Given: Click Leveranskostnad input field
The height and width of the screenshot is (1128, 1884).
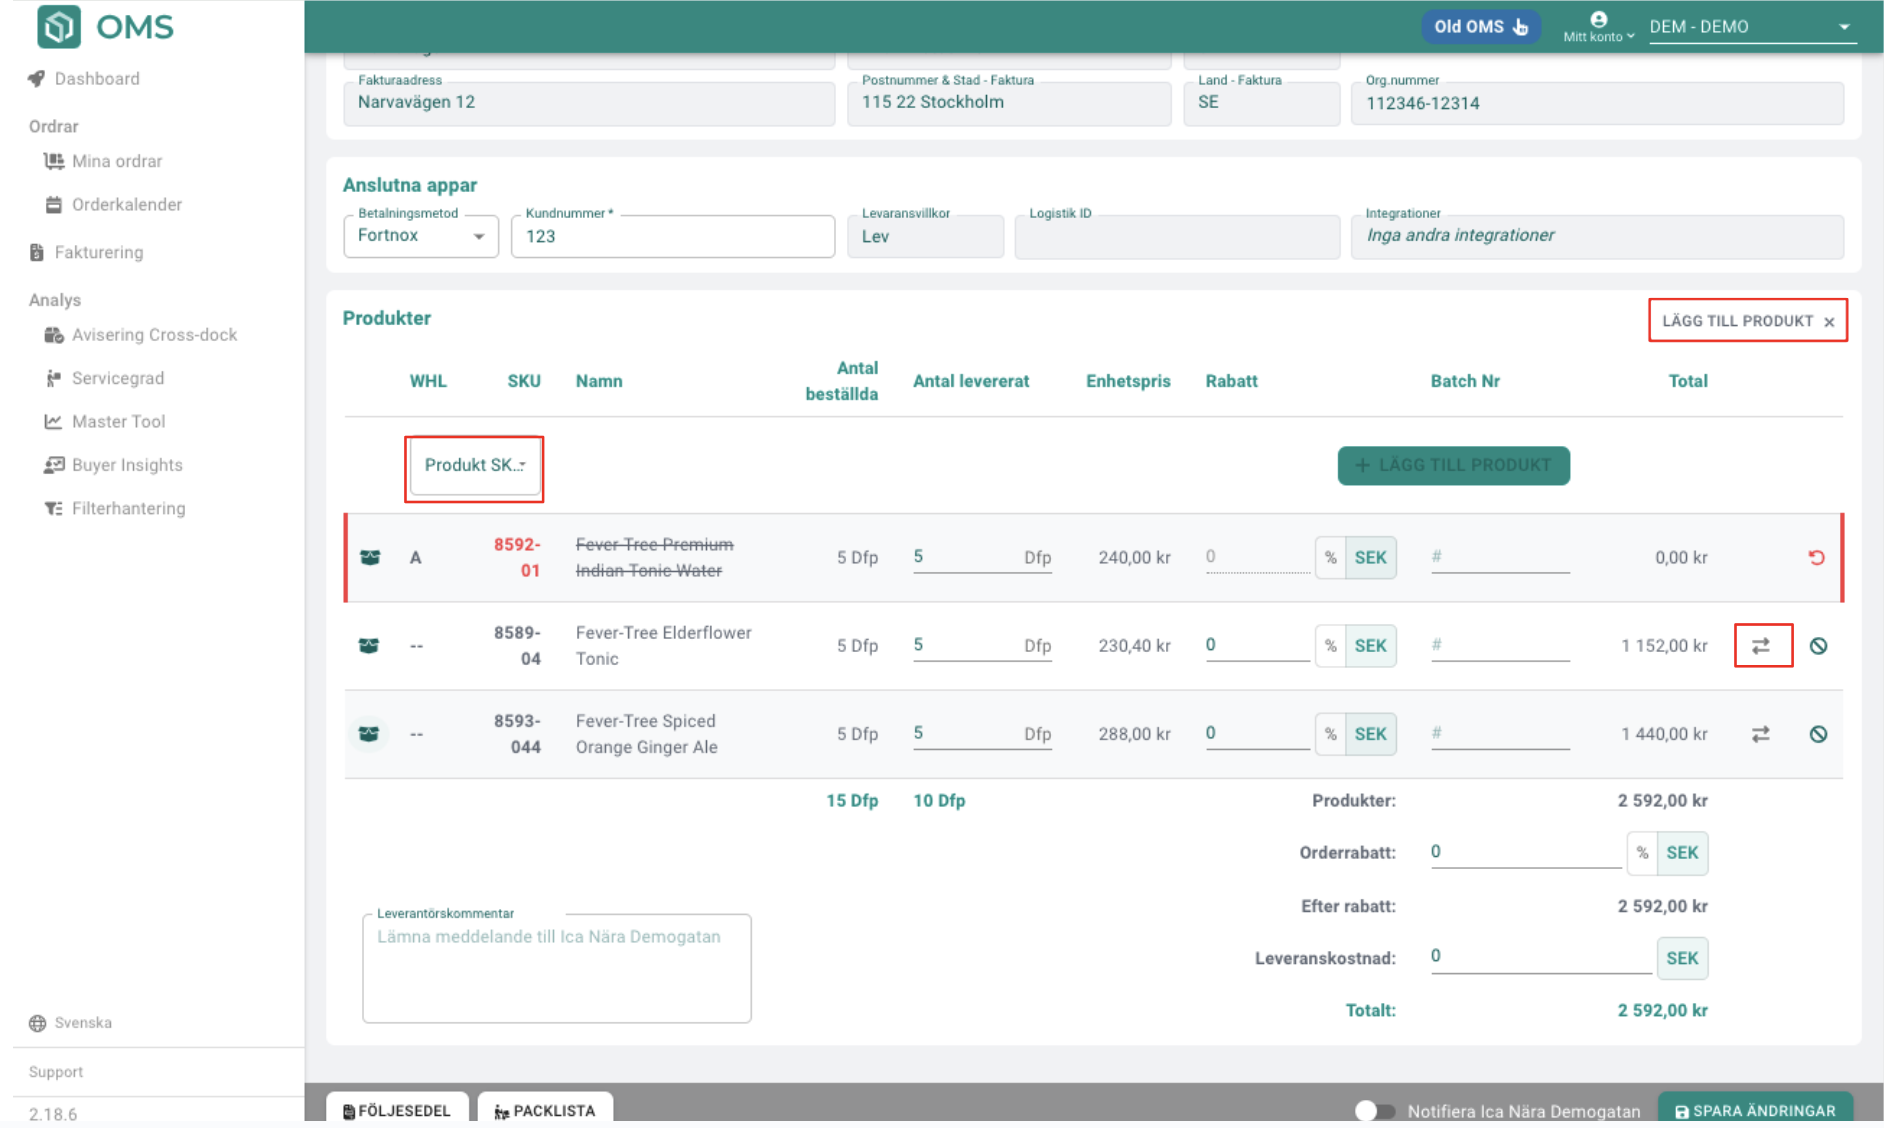Looking at the screenshot, I should (1540, 956).
